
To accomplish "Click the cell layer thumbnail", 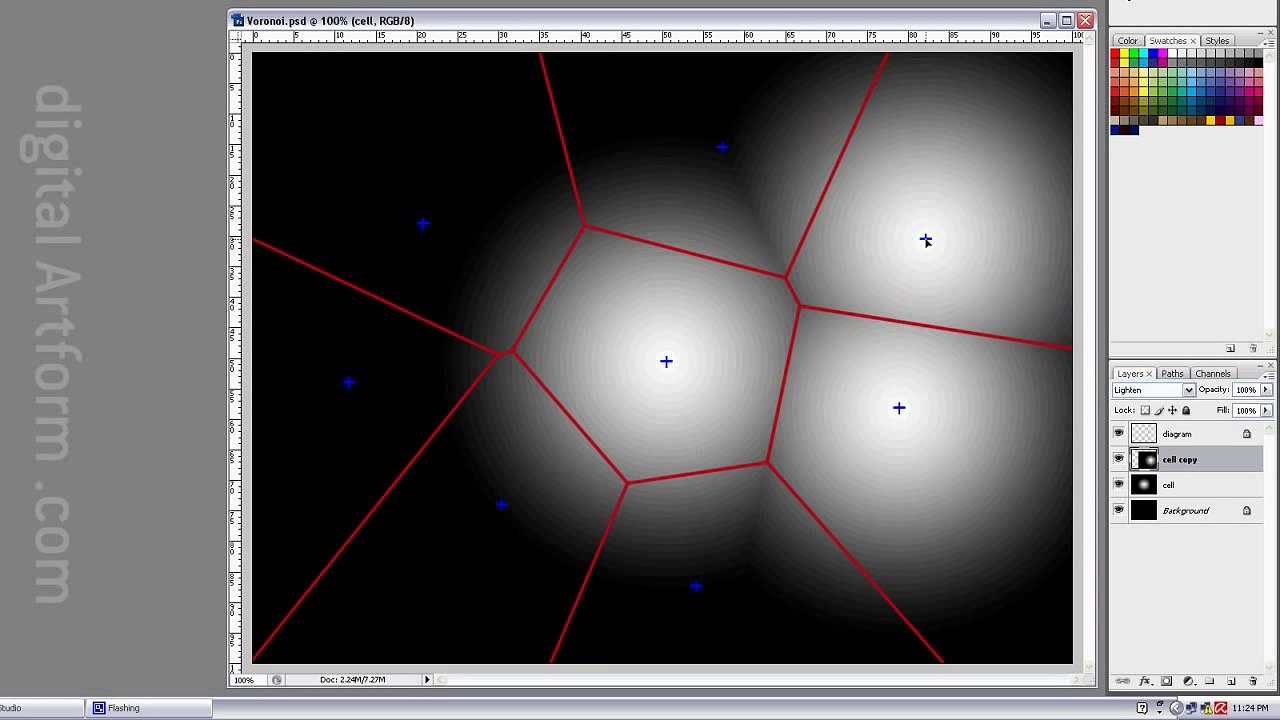I will (x=1144, y=485).
